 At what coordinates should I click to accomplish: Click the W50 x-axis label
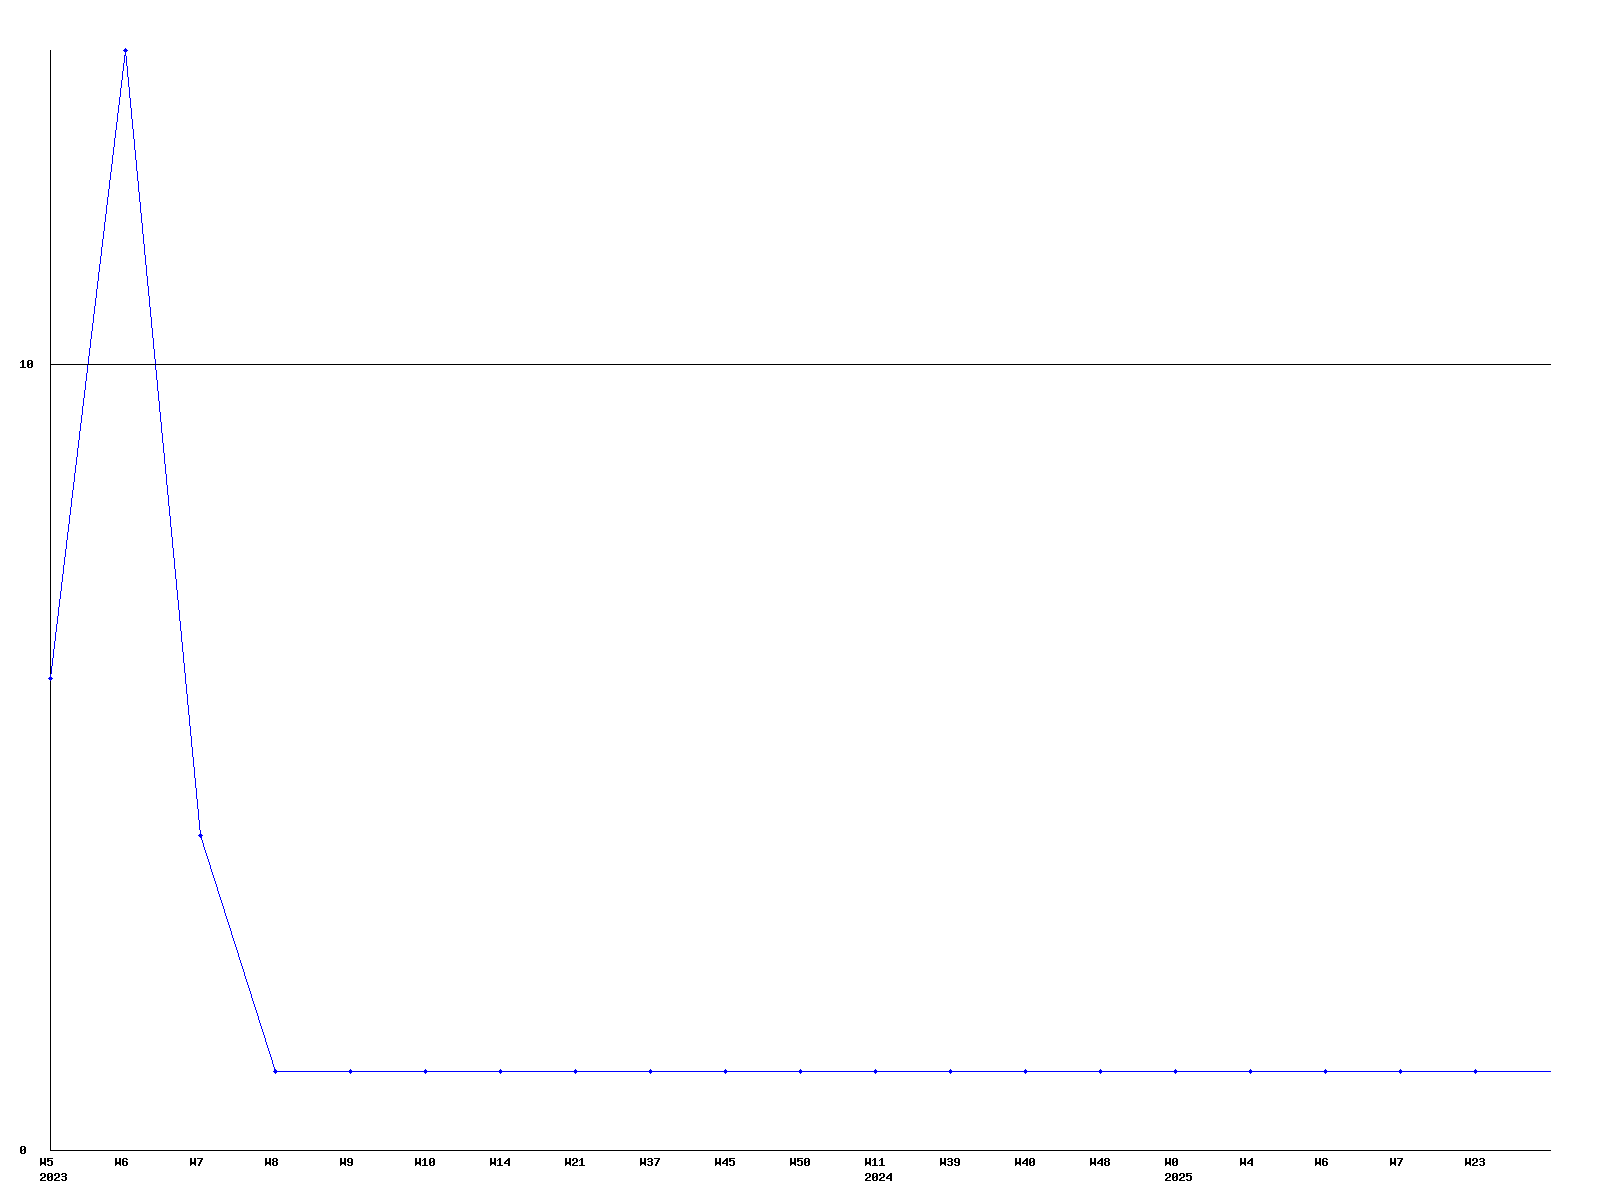click(800, 1162)
